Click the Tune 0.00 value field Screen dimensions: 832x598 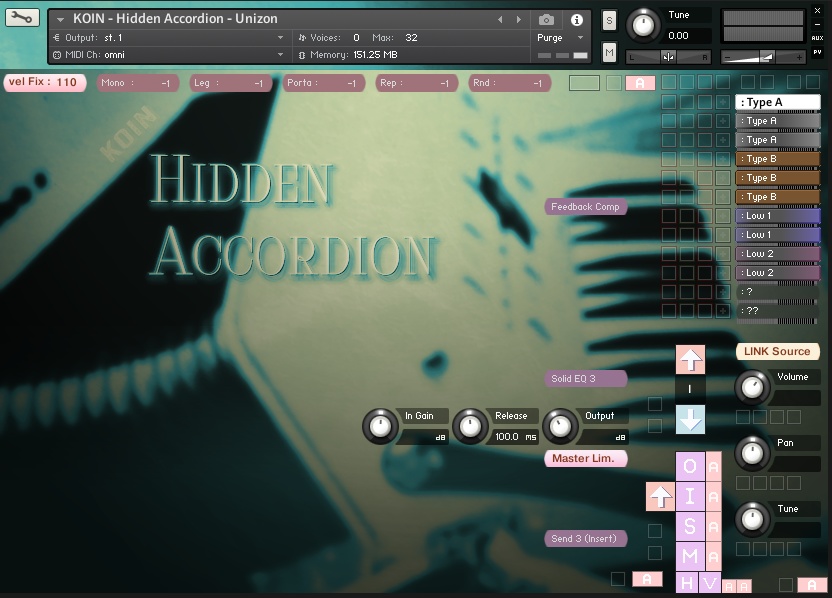[688, 36]
